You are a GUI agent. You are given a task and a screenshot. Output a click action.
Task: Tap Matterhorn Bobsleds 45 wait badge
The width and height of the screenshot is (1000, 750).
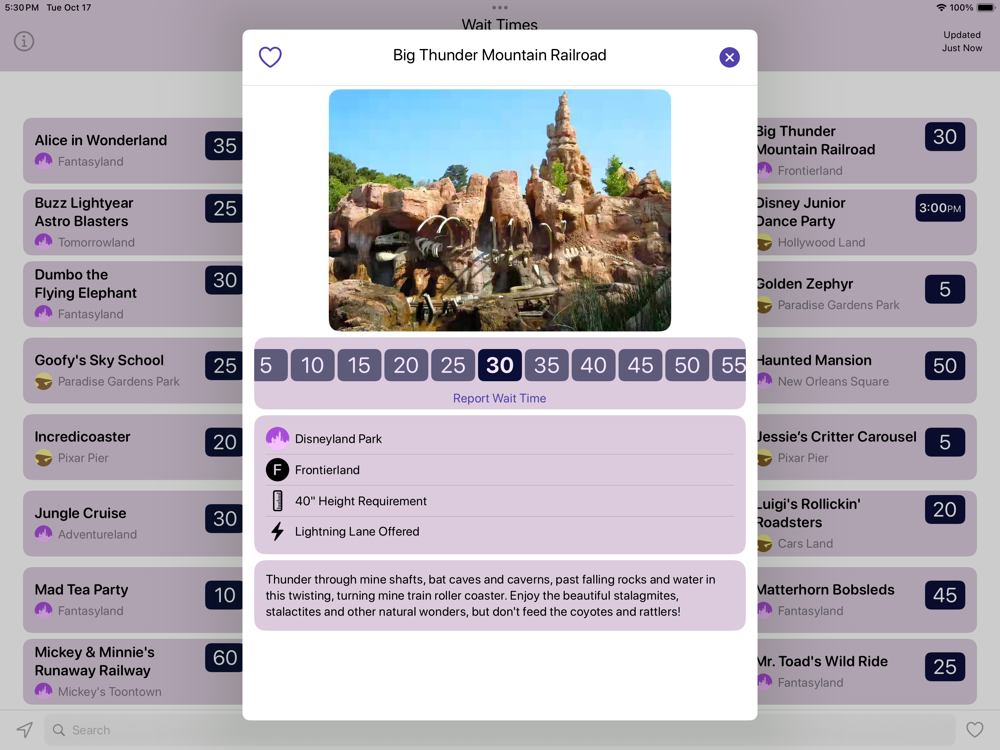coord(945,595)
